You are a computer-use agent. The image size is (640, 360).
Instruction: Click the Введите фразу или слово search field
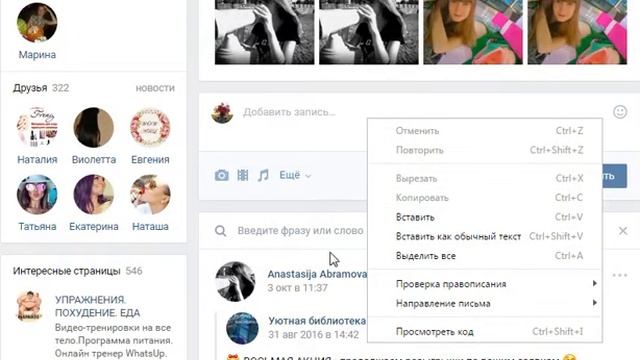pyautogui.click(x=300, y=231)
